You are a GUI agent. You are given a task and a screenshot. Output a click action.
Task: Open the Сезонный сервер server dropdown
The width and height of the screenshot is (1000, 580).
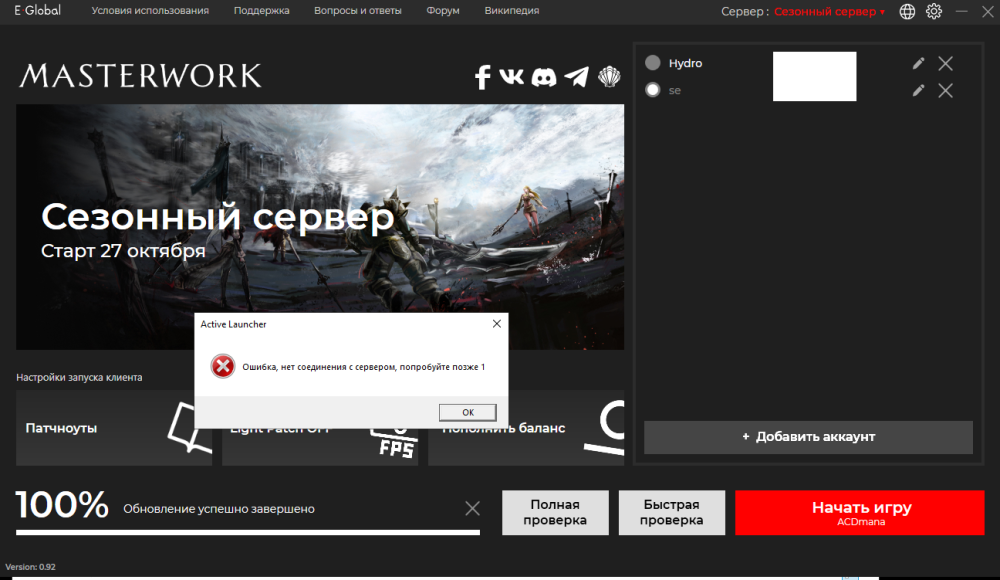(826, 11)
